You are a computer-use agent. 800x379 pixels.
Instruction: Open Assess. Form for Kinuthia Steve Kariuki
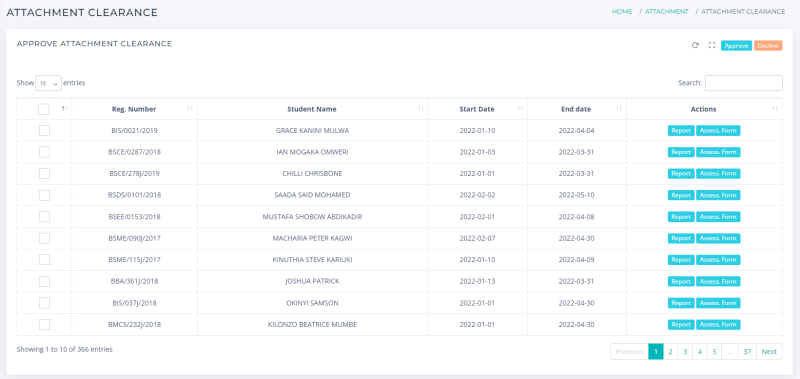click(718, 260)
